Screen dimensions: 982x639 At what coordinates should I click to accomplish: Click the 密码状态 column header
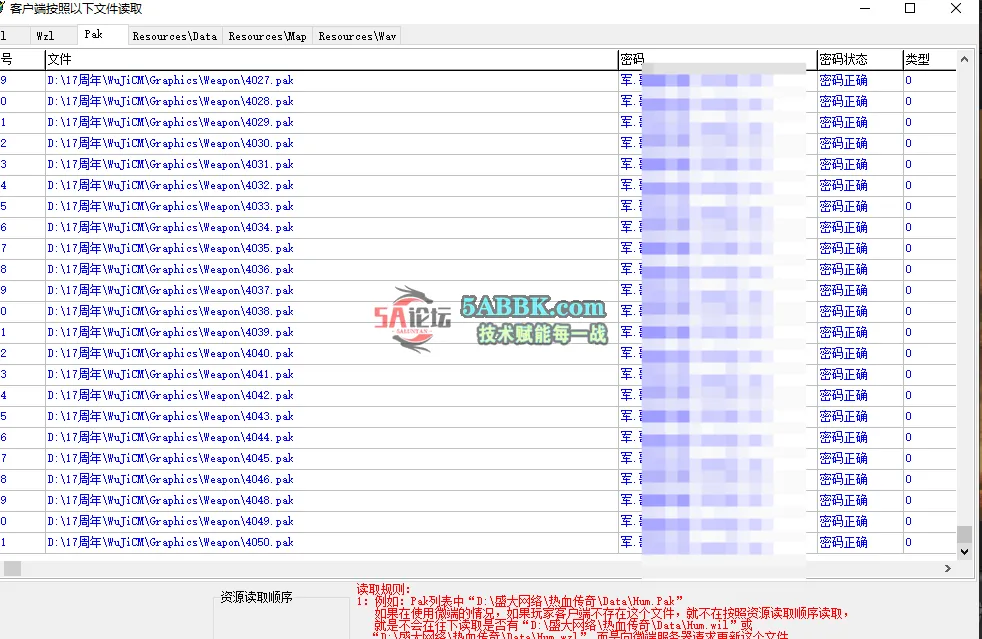pos(860,60)
